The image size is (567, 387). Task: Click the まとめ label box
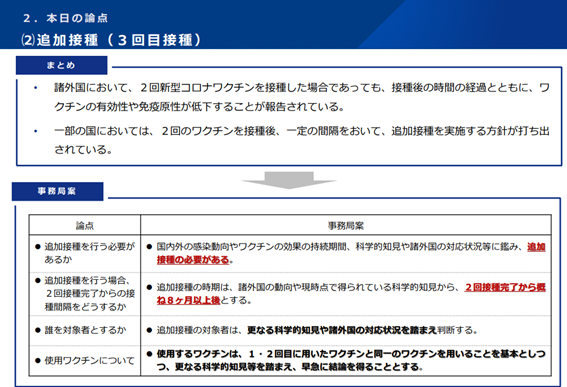(61, 65)
